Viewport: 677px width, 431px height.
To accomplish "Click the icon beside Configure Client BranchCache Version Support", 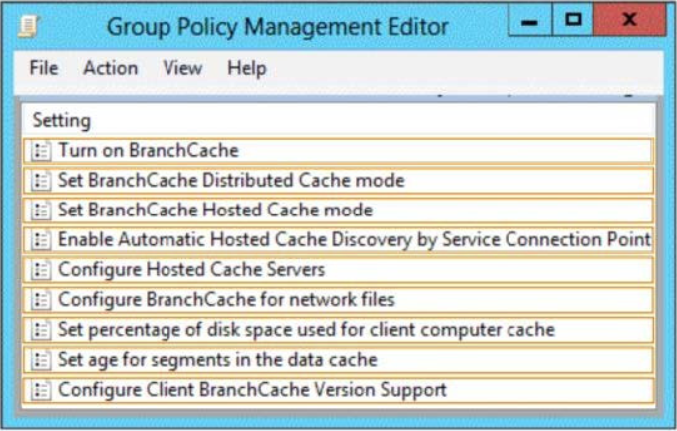I will point(41,390).
